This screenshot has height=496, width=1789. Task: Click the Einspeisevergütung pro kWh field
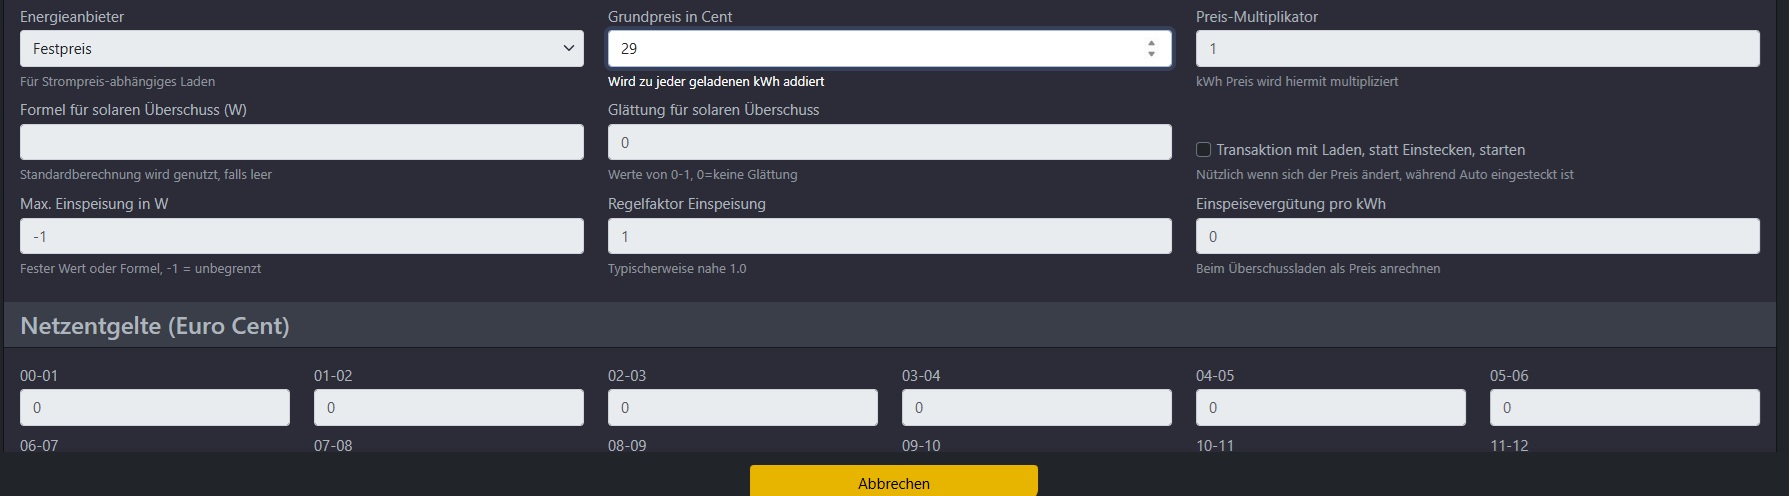coord(1477,236)
